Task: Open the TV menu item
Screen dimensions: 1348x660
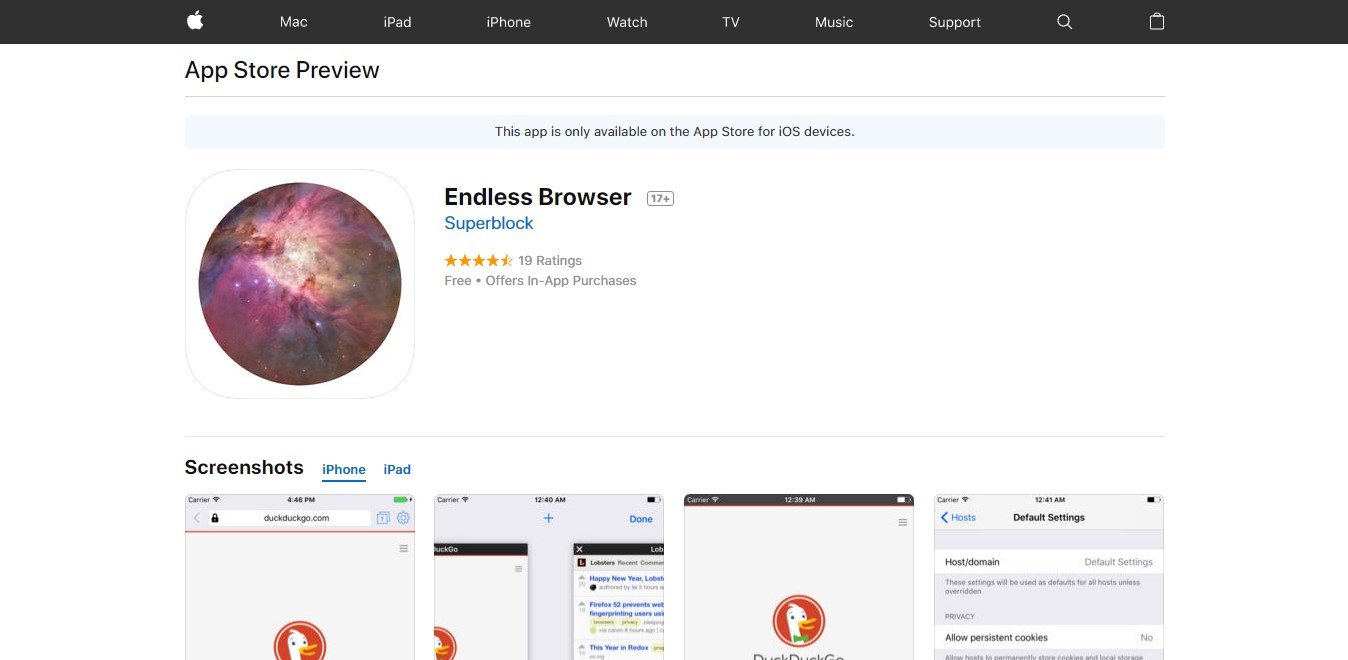Action: coord(731,22)
